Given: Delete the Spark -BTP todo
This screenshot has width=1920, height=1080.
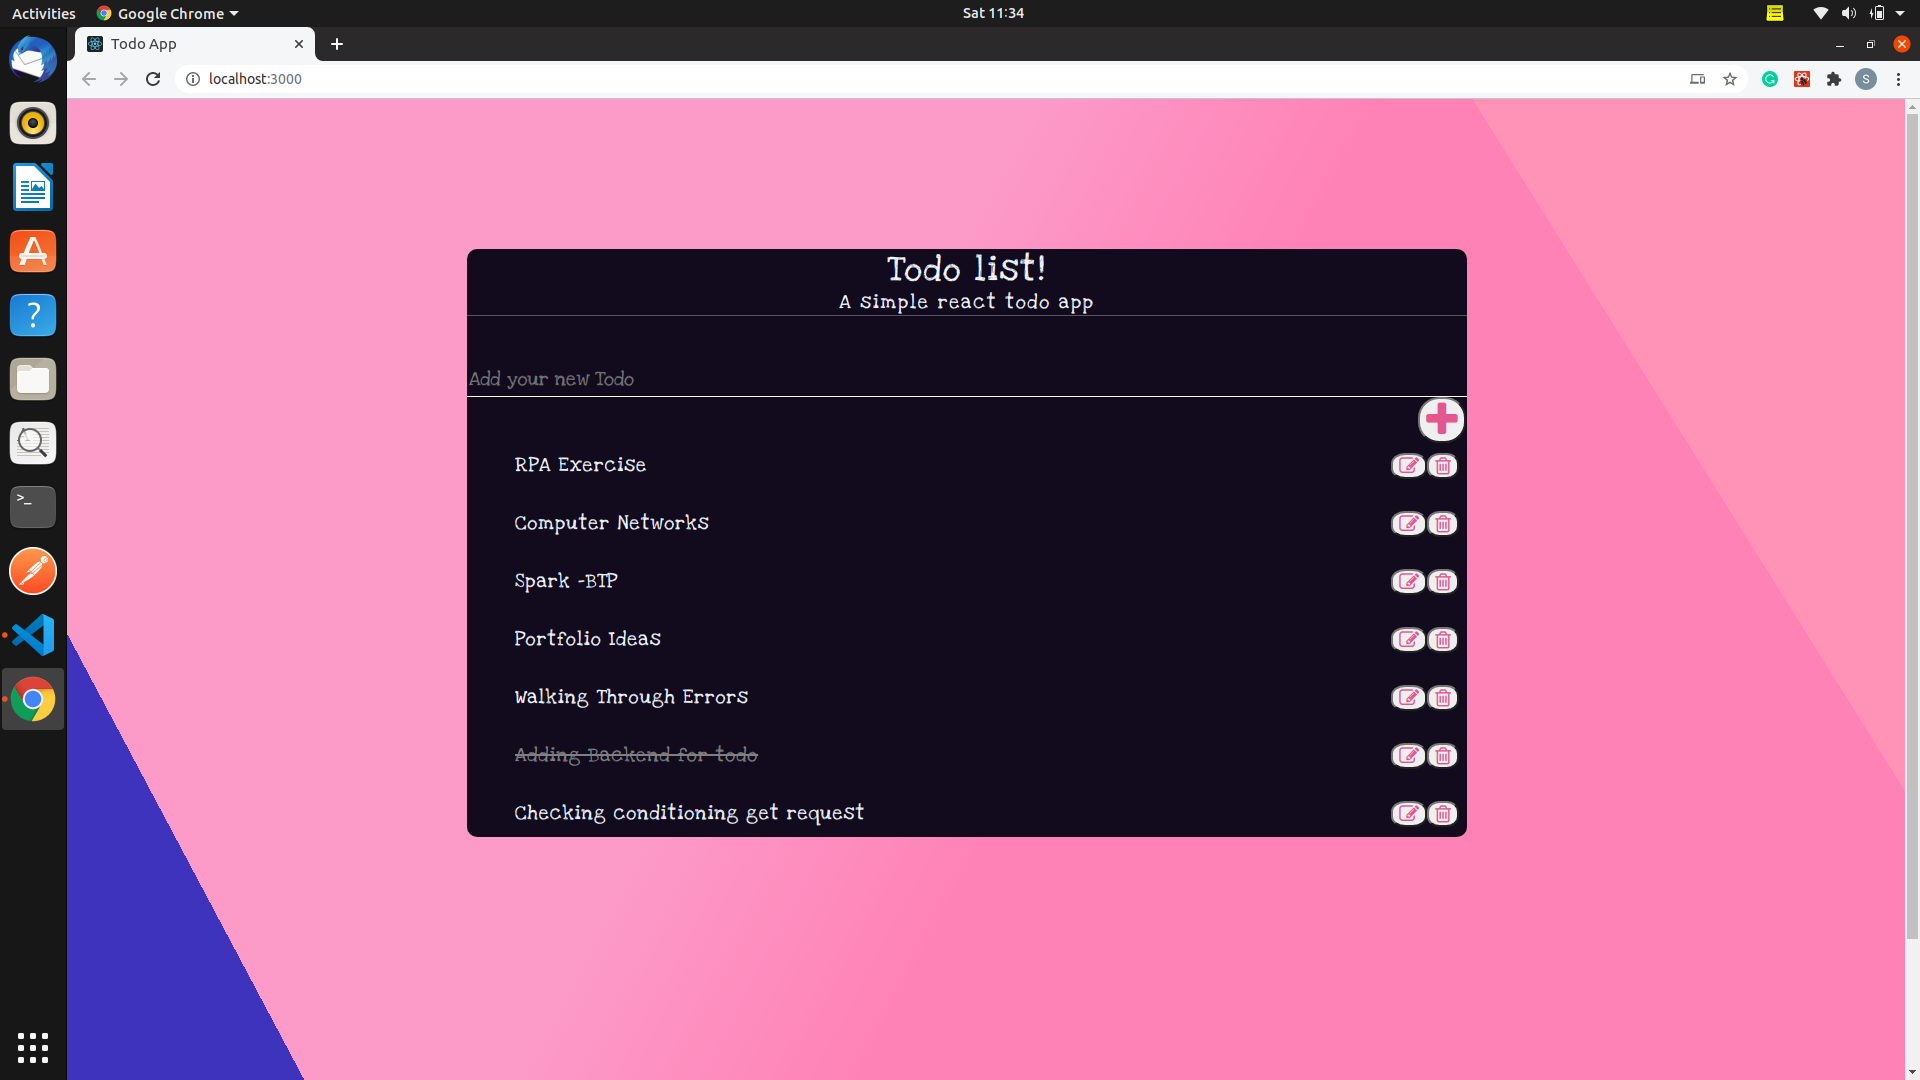Looking at the screenshot, I should [1442, 582].
